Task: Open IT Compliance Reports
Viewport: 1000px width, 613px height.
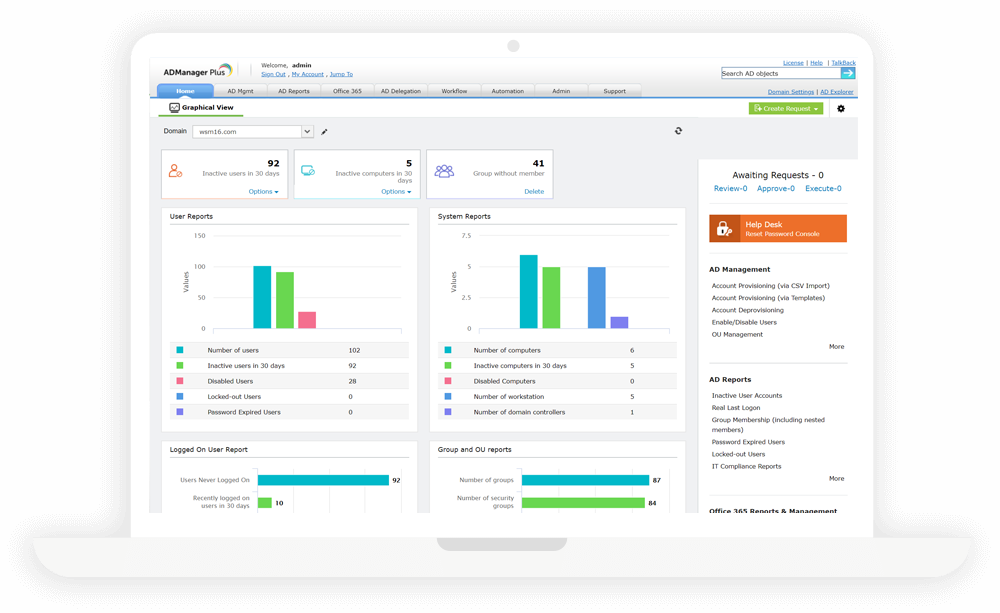Action: click(x=746, y=466)
